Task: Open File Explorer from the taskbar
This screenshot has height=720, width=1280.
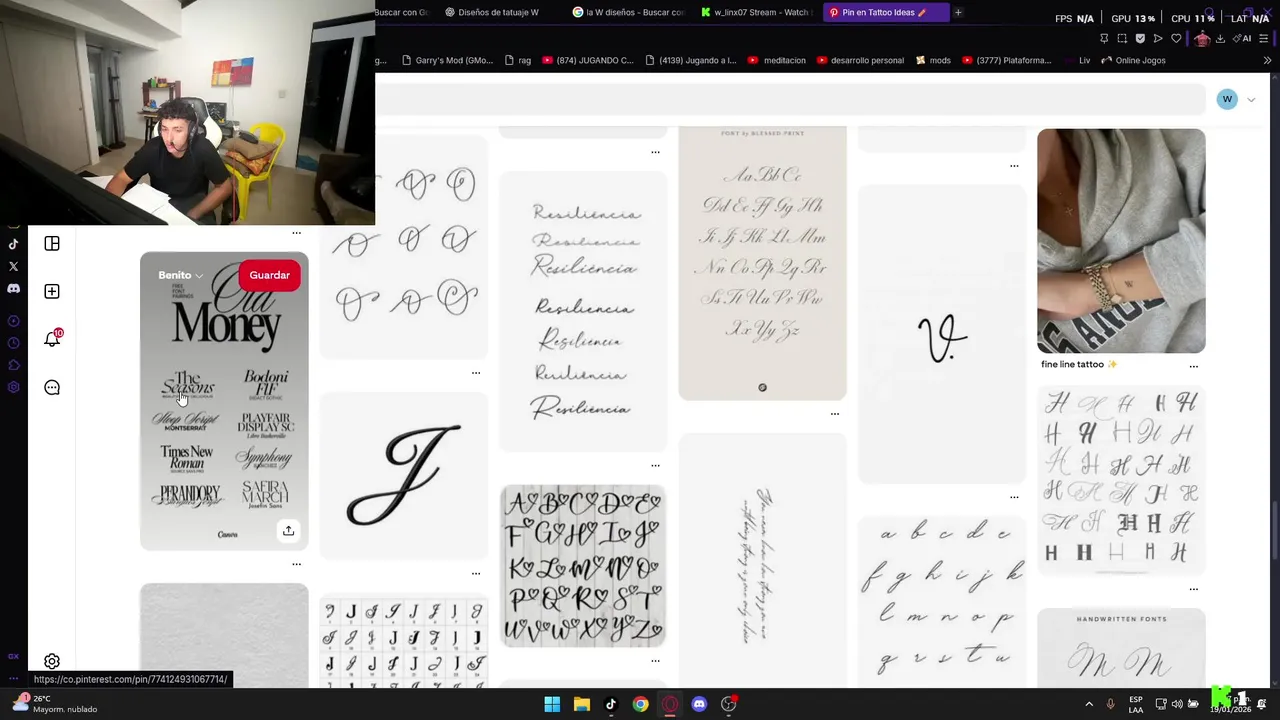Action: (582, 704)
